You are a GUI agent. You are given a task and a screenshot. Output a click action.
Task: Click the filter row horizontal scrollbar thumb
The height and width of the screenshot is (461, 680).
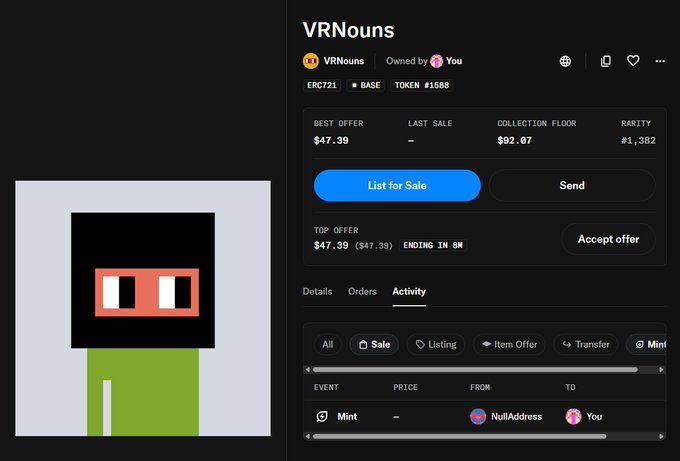(x=475, y=369)
